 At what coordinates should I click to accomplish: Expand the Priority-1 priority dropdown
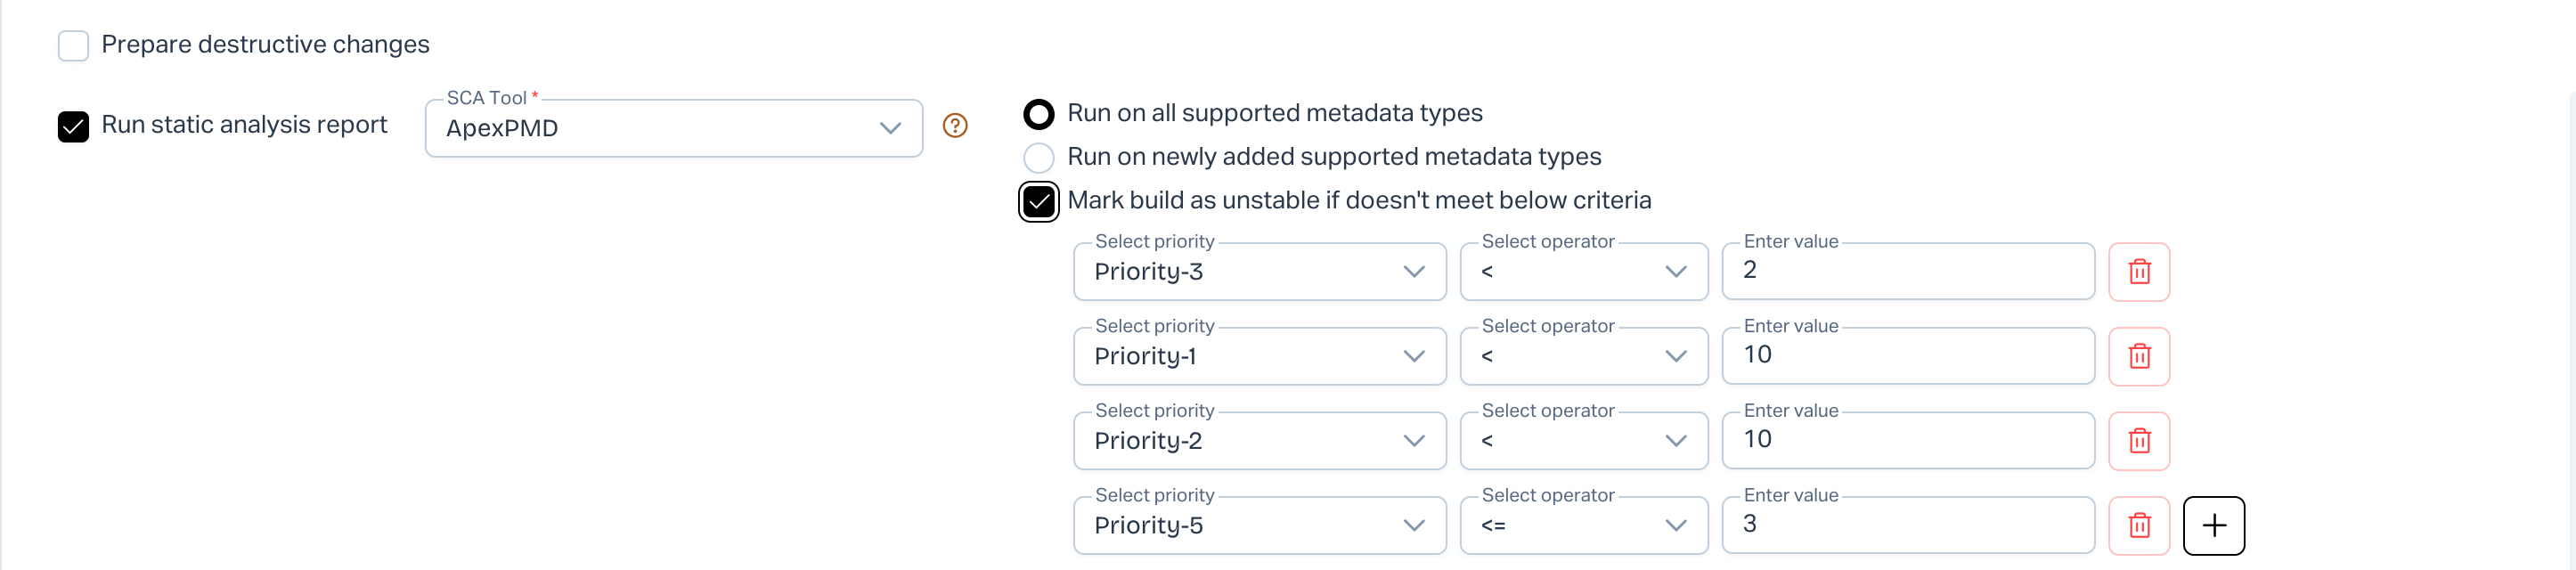click(x=1259, y=356)
